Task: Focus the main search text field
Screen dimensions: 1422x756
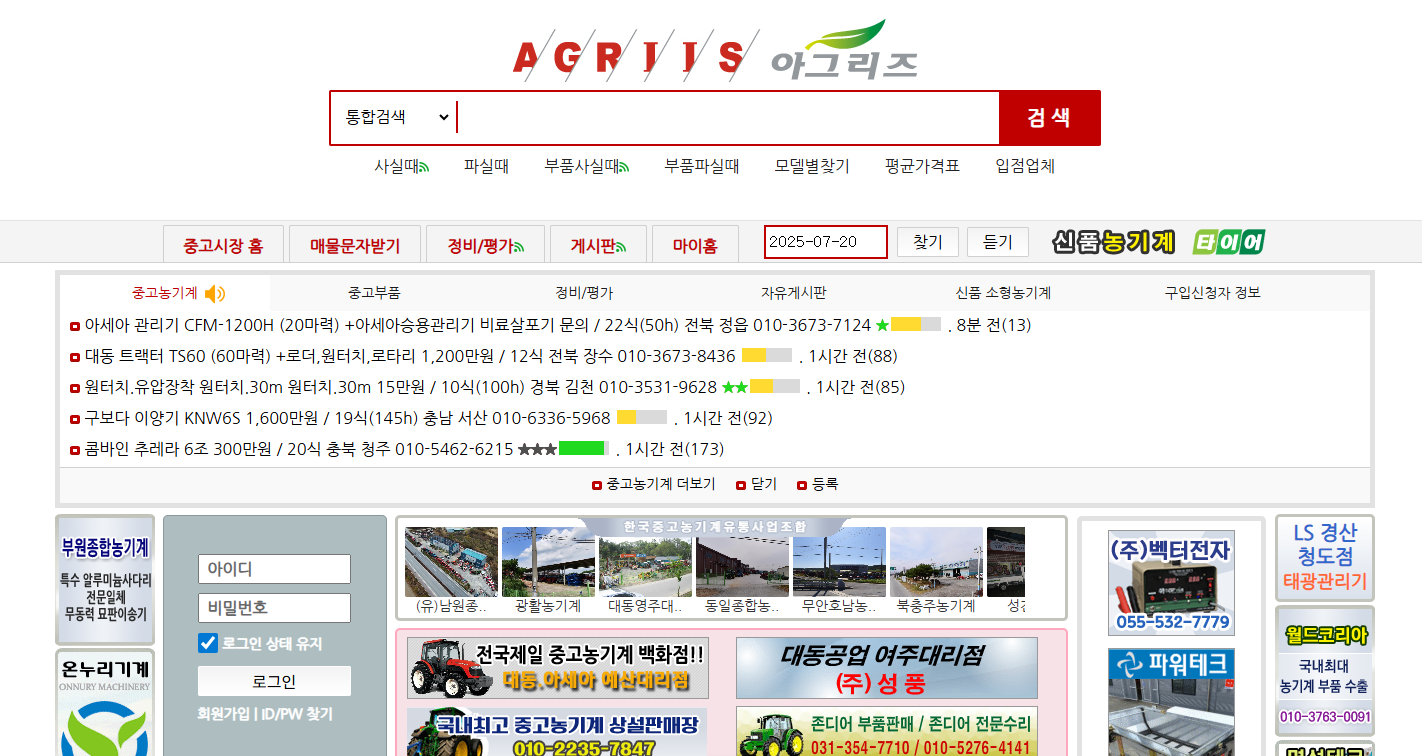Action: pyautogui.click(x=727, y=117)
